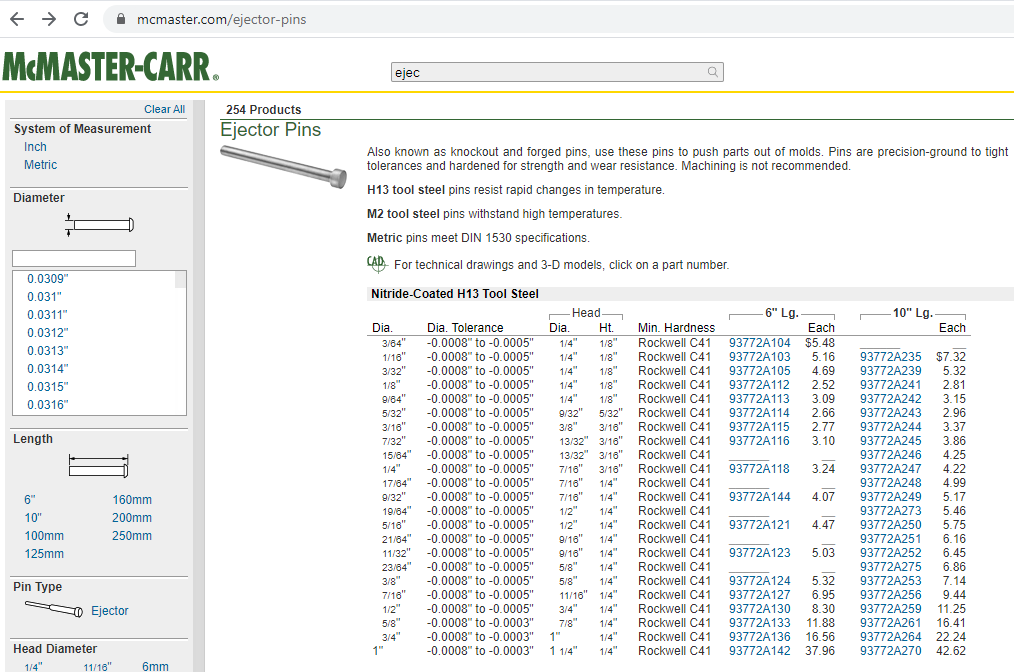Open part number 93772A144
Image resolution: width=1014 pixels, height=672 pixels.
coord(760,497)
